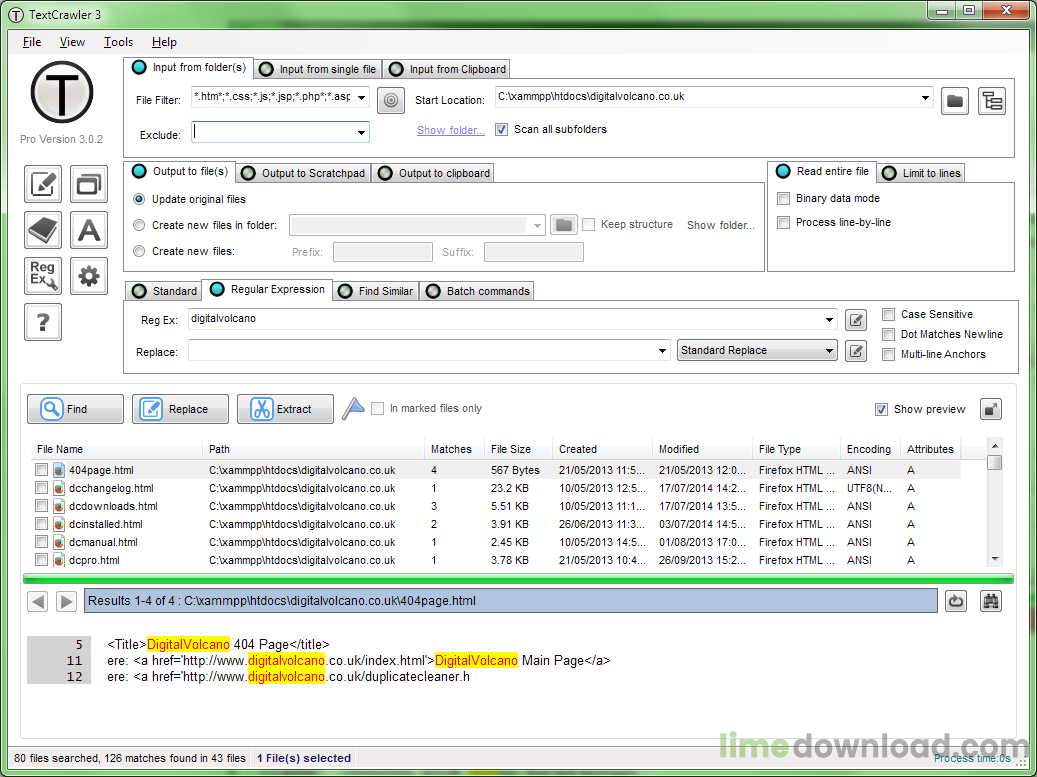
Task: Click the green progress bar
Action: coord(518,579)
